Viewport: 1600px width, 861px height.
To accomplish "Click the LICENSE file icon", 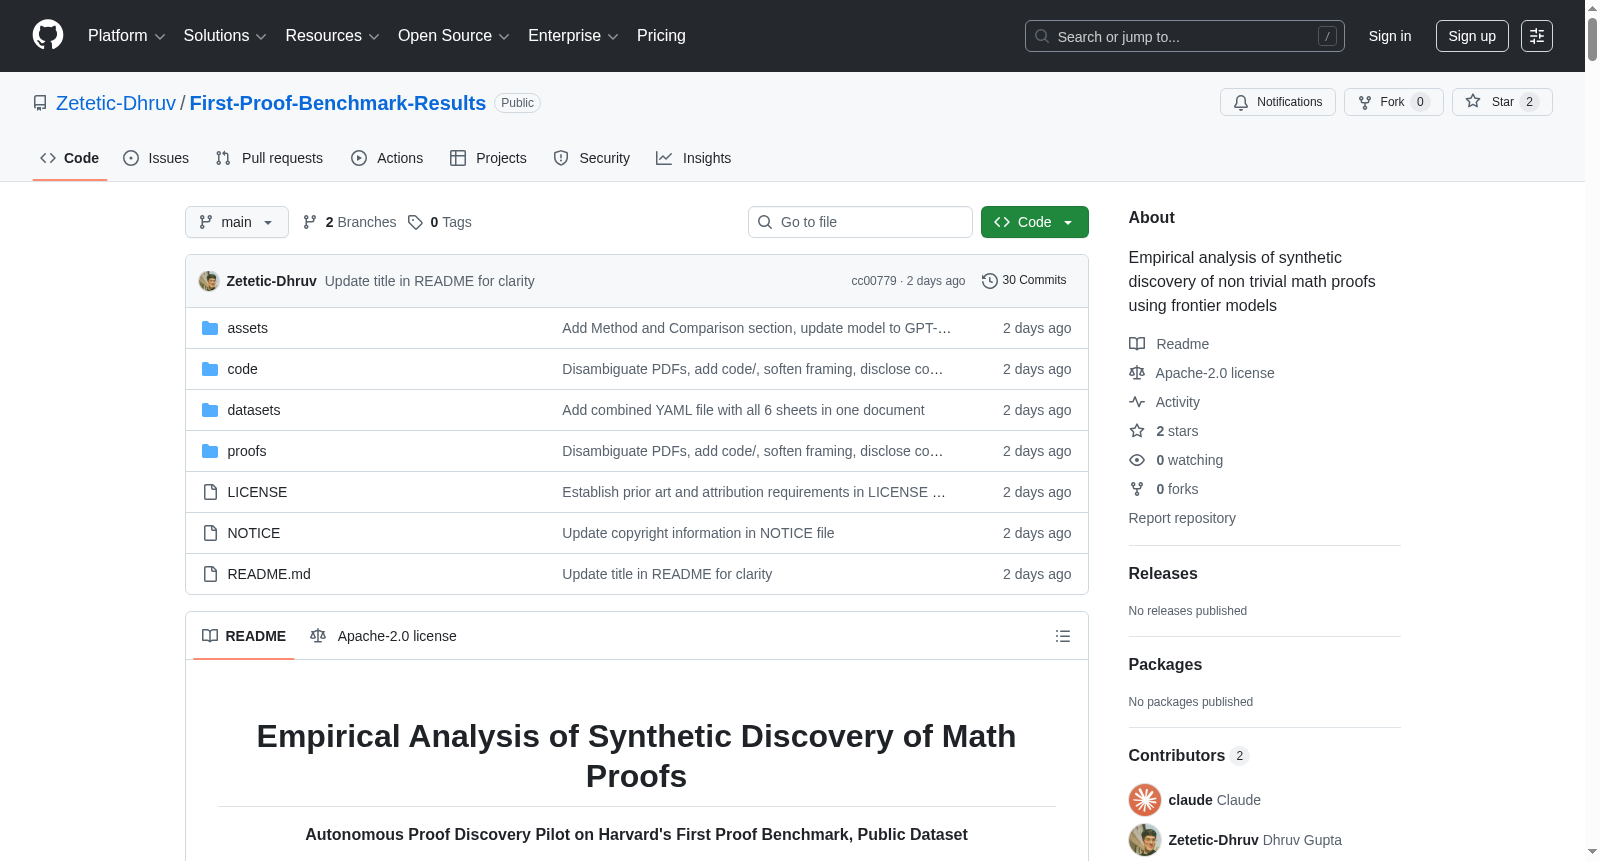I will click(210, 492).
